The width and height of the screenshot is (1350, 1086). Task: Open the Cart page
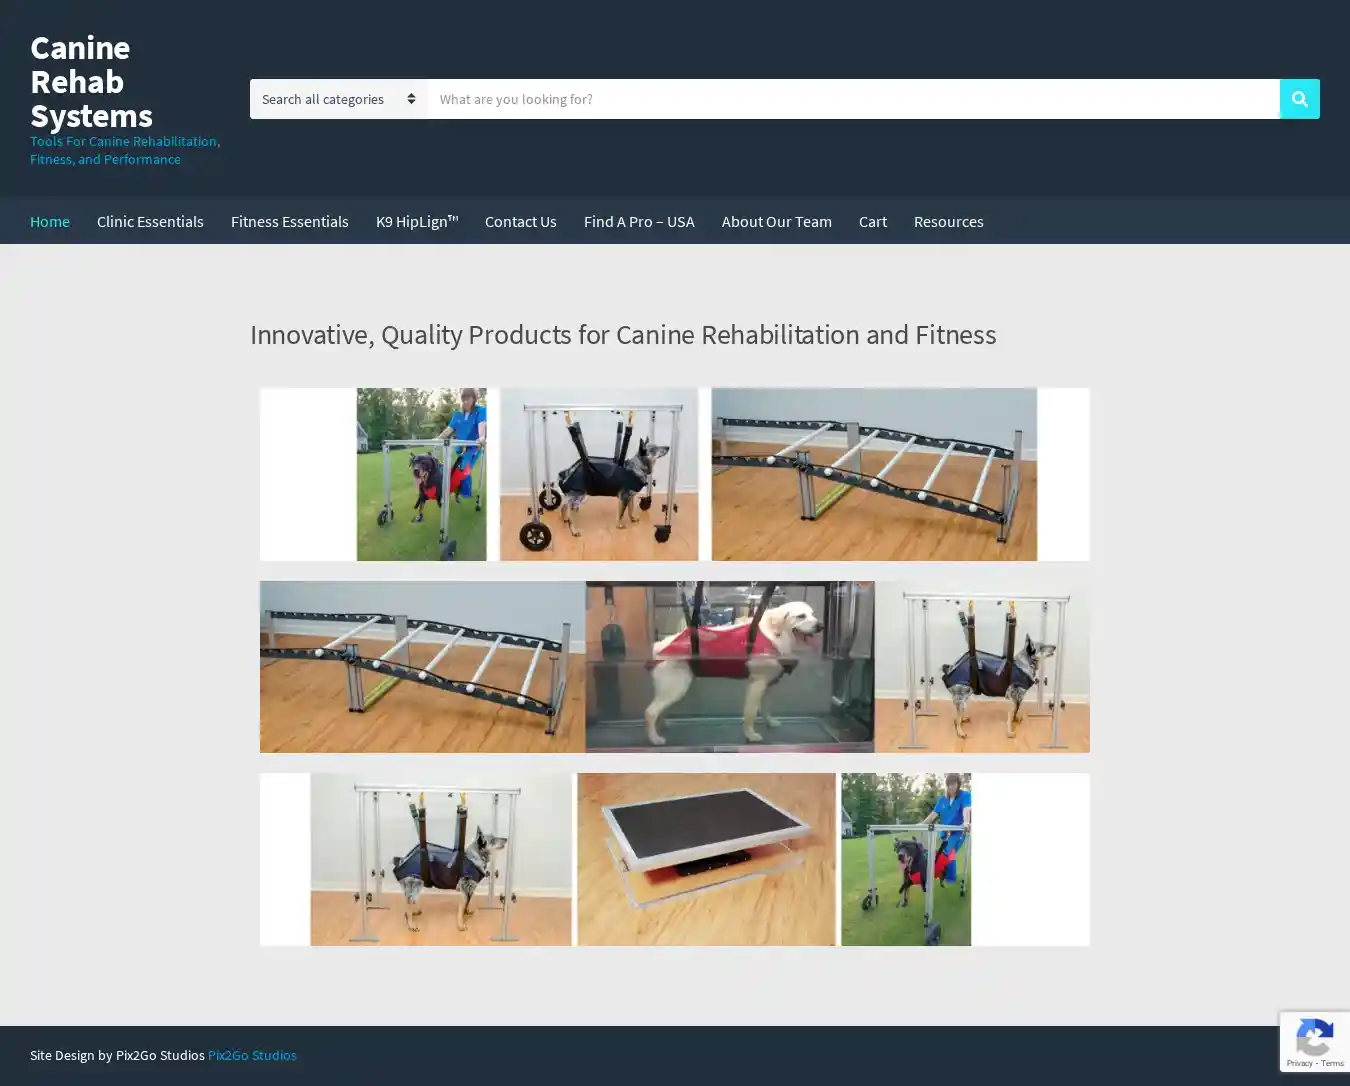click(x=872, y=221)
